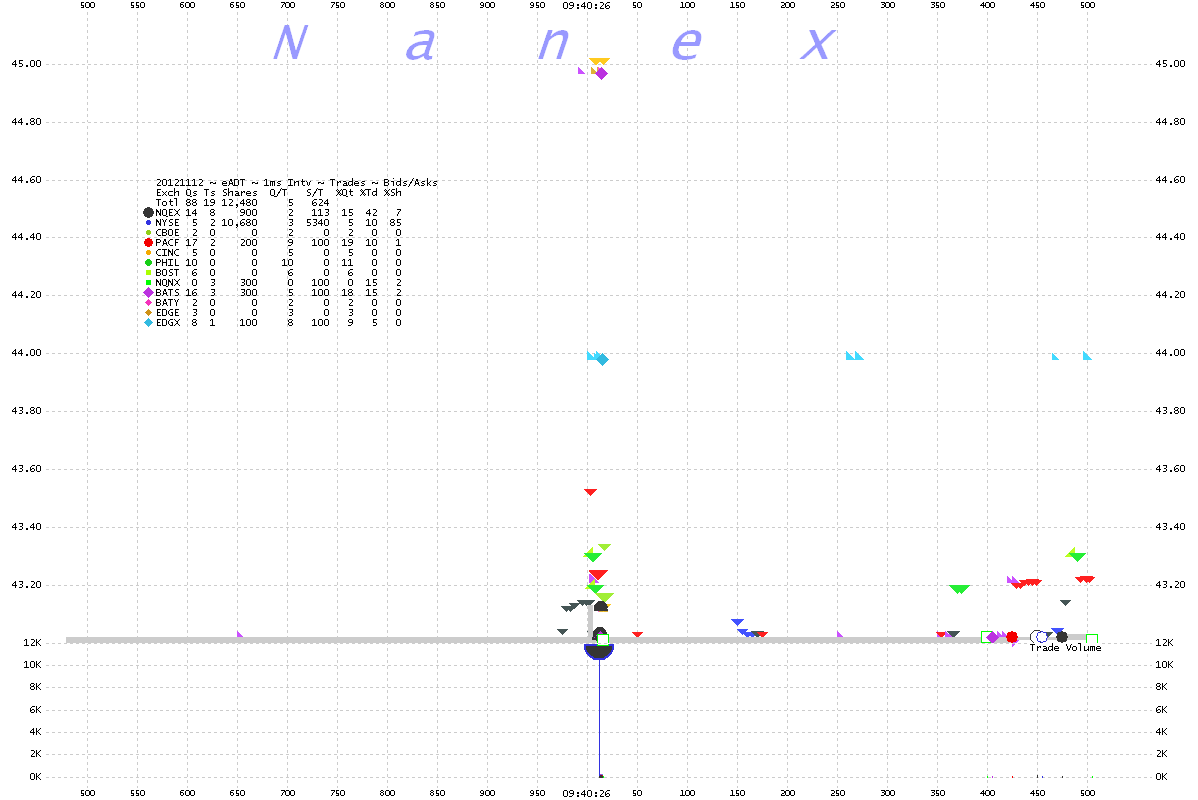This screenshot has height=800, width=1198.
Task: Click the BATS purple diamond legend marker
Action: coord(148,293)
